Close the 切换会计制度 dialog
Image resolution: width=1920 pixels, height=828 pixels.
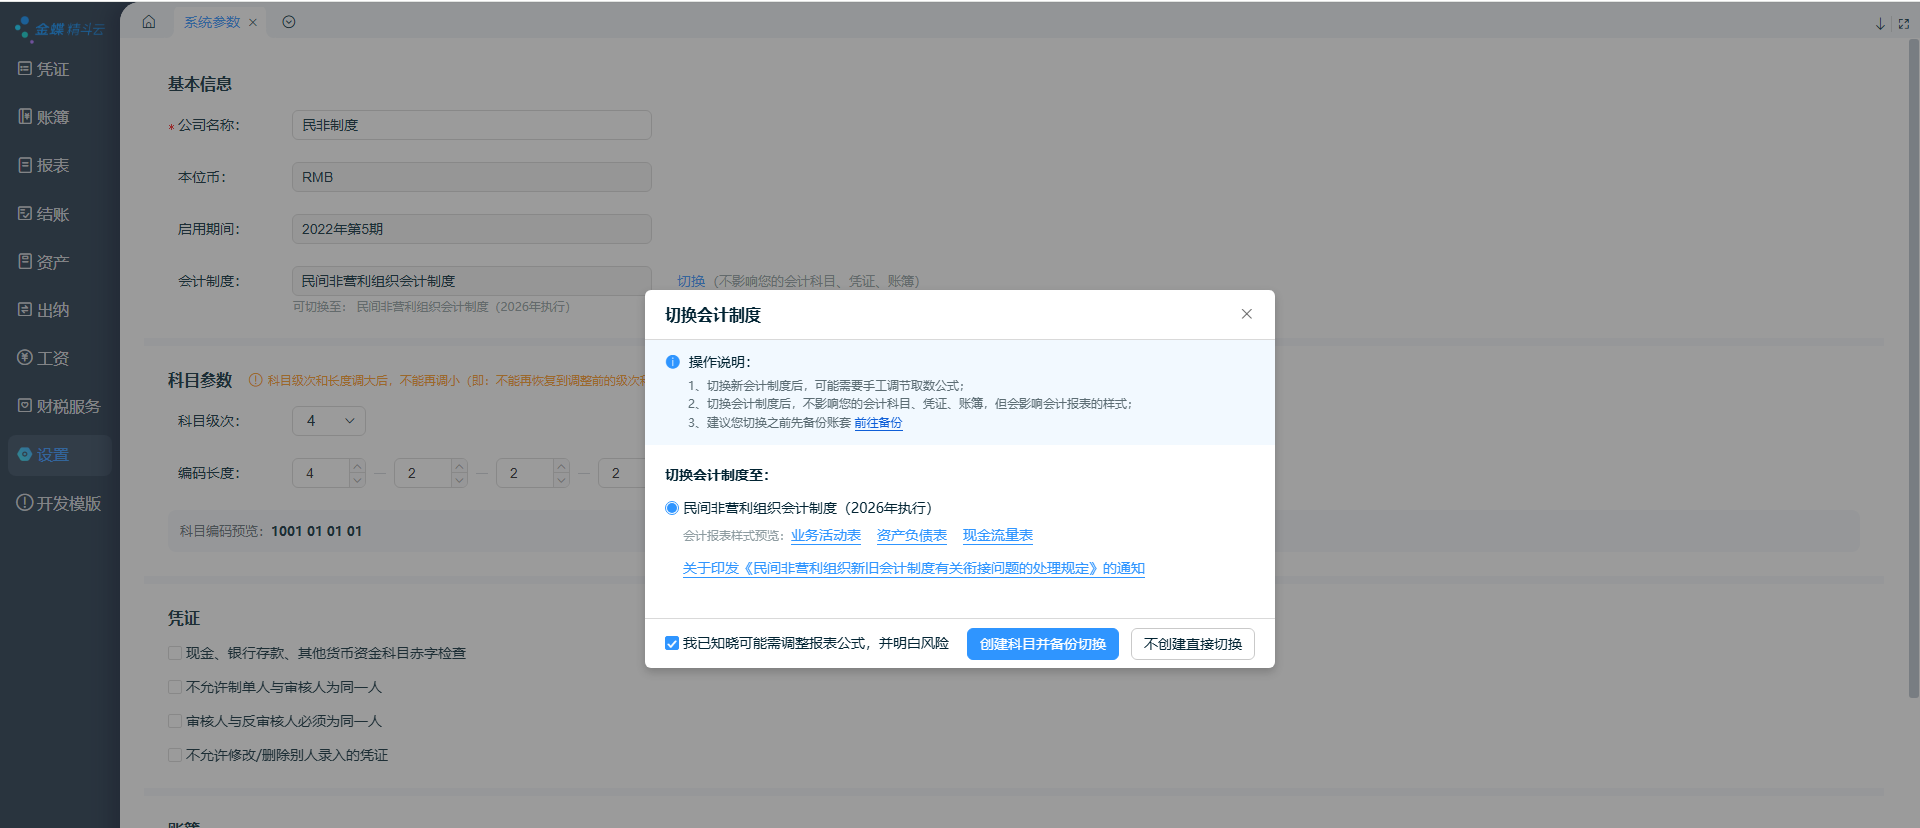click(x=1246, y=314)
